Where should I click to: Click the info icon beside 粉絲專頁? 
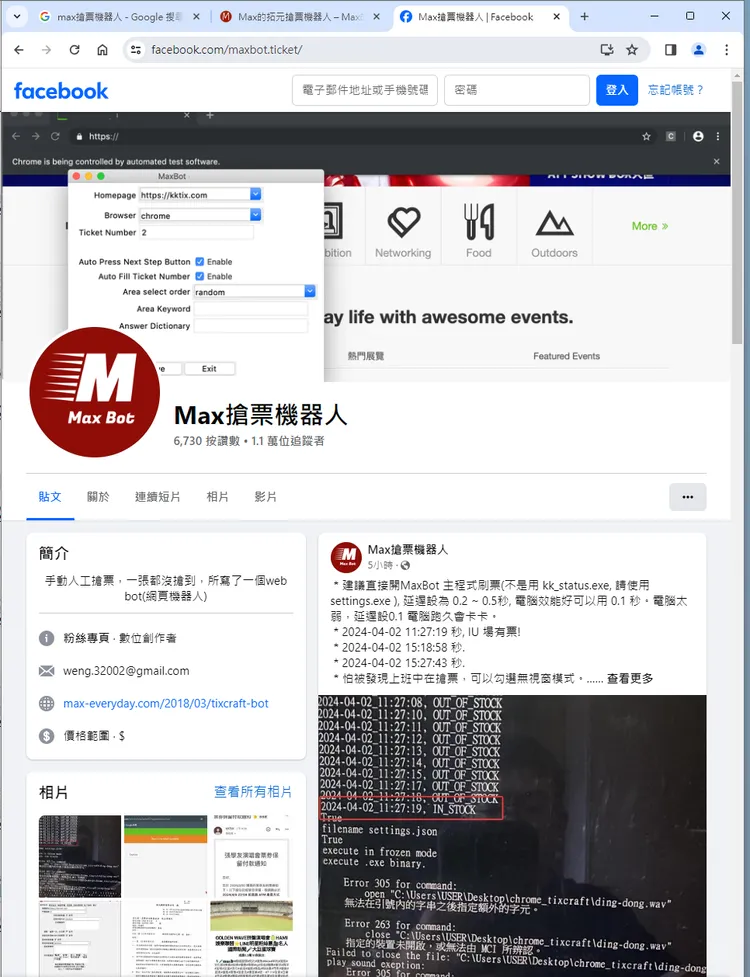click(x=47, y=638)
